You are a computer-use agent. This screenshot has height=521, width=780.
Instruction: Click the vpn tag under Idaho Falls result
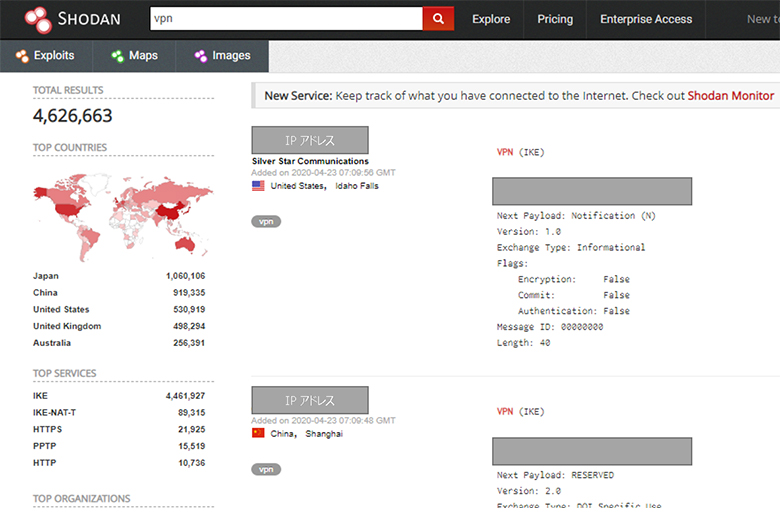pos(266,221)
